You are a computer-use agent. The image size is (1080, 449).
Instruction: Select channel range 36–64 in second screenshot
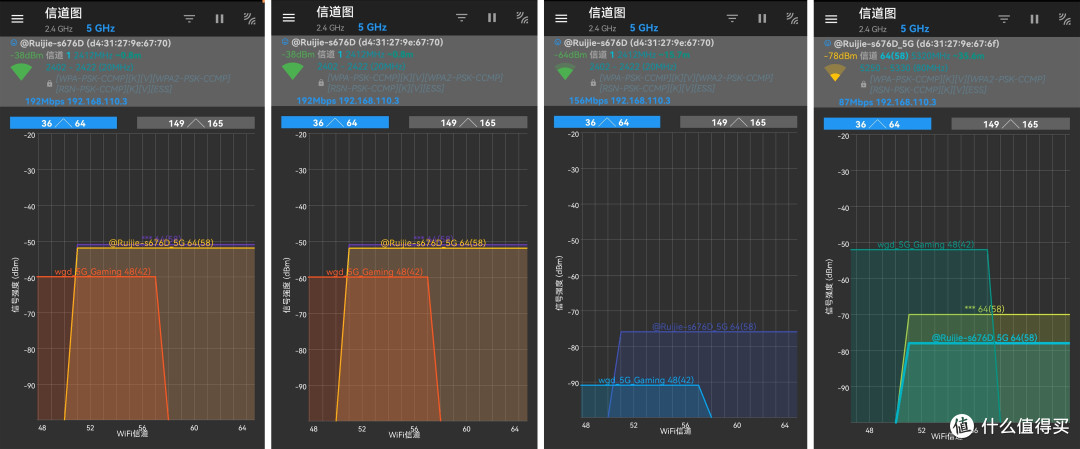[335, 123]
